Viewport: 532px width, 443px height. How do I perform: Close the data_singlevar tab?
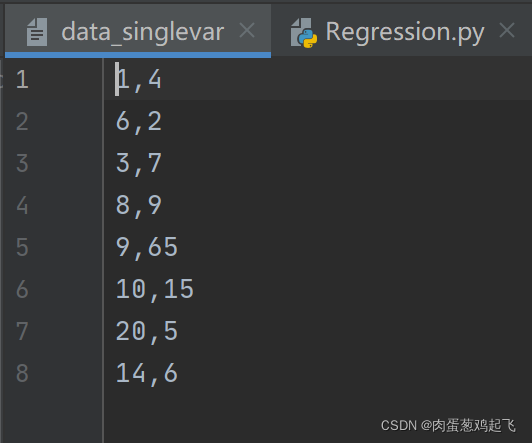click(247, 30)
